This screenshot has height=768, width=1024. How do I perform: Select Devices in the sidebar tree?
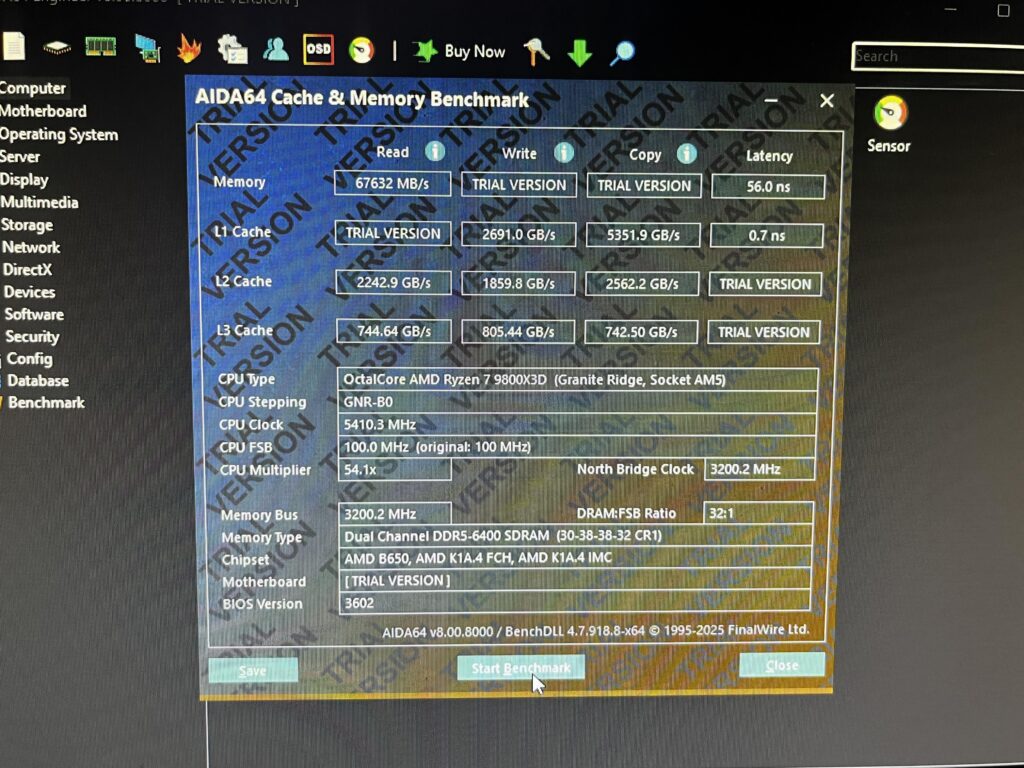click(x=29, y=292)
